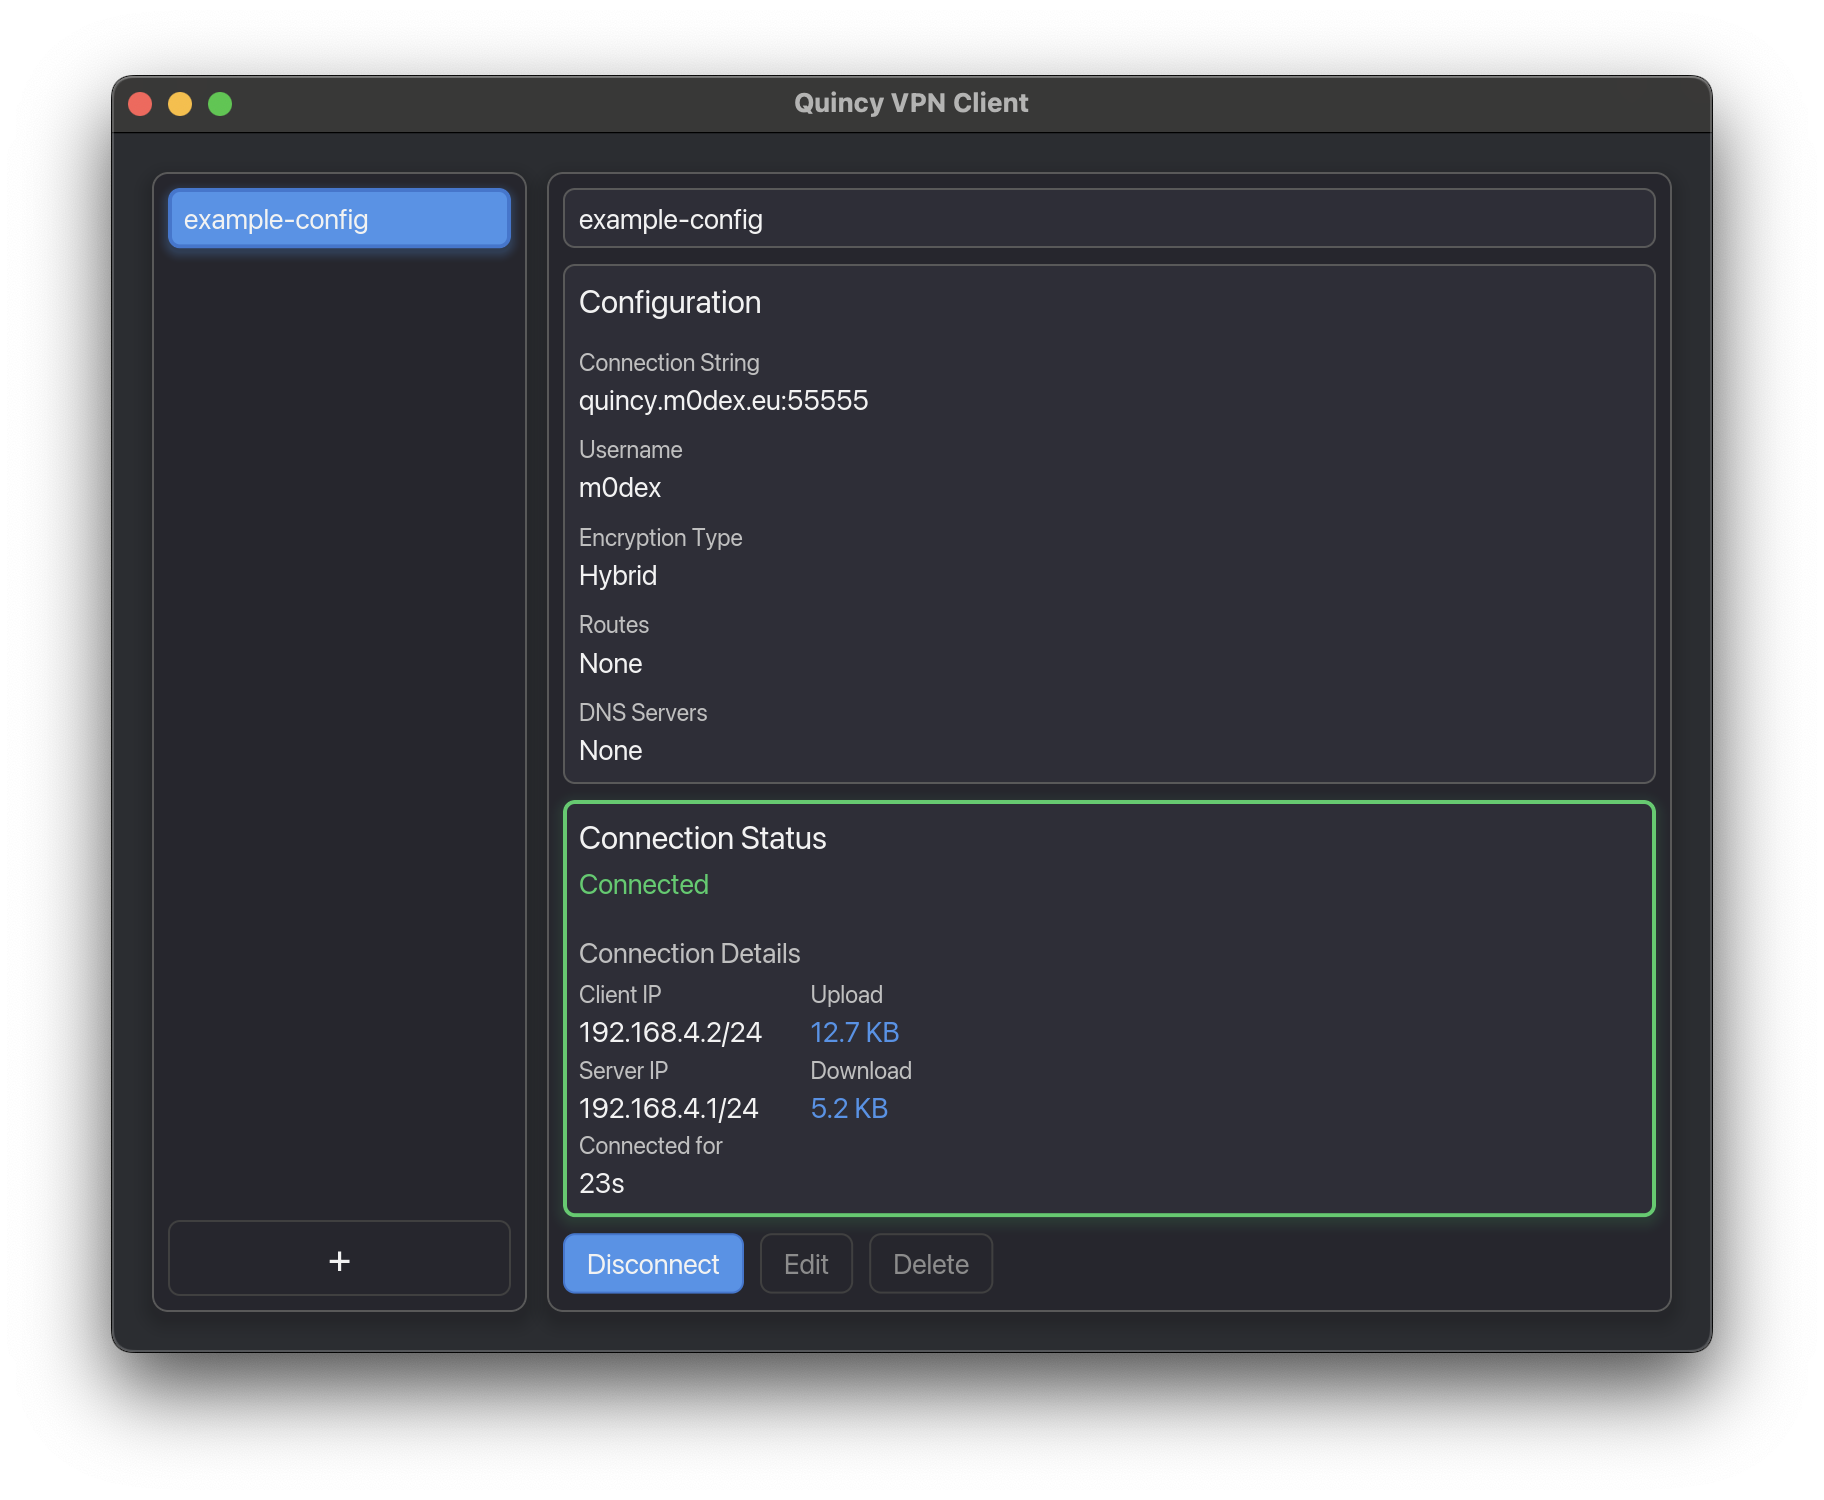
Task: Click the example-config name field
Action: (x=1109, y=219)
